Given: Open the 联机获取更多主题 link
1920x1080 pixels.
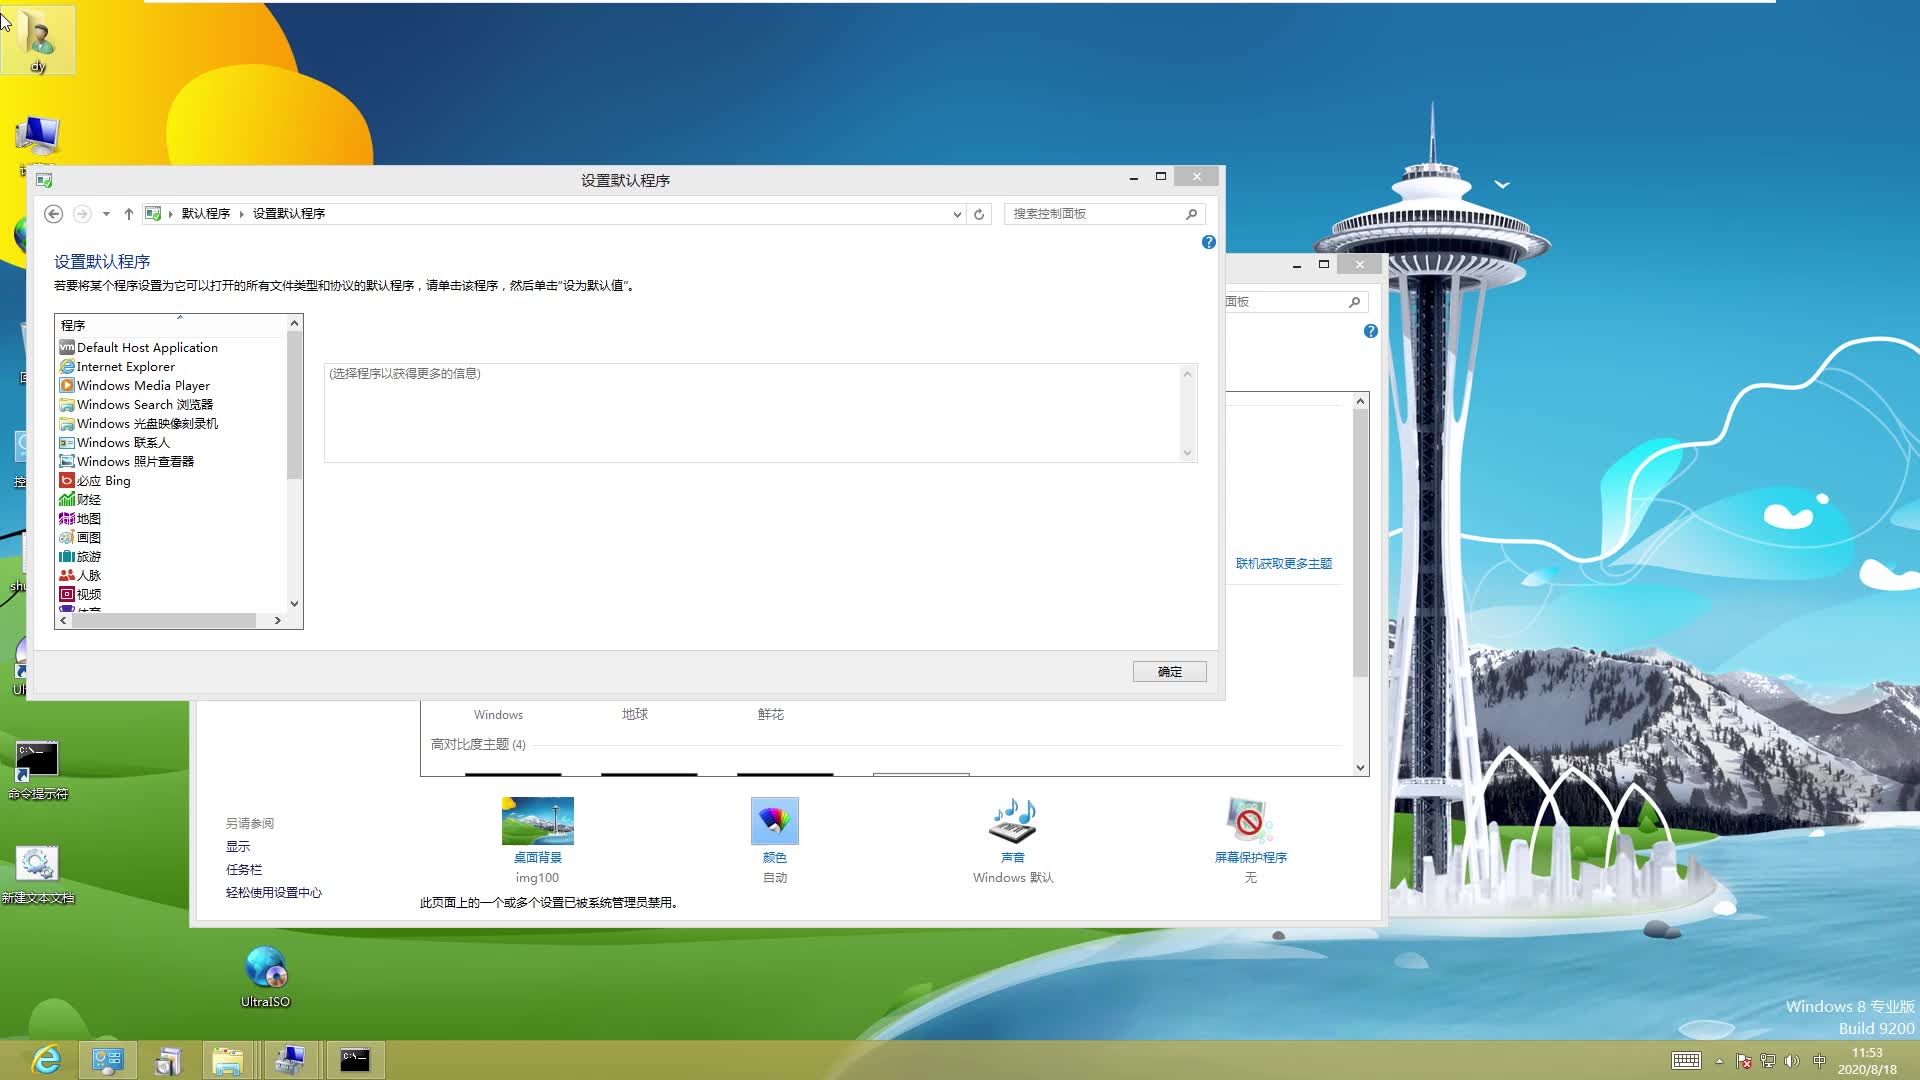Looking at the screenshot, I should [x=1283, y=563].
